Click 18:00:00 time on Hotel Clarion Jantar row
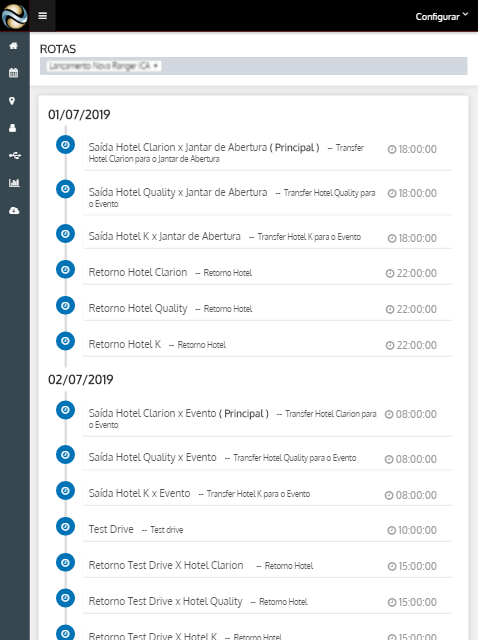Screen dimensions: 478x640 point(412,149)
